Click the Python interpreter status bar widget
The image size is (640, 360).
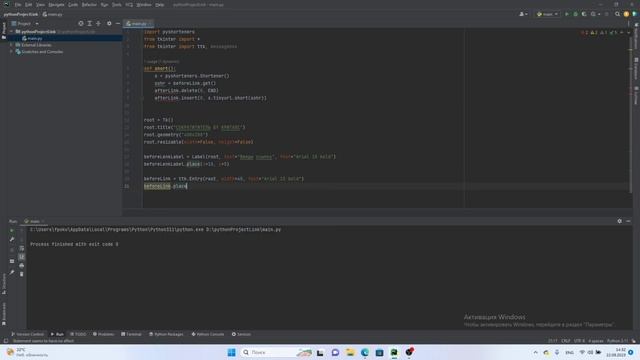(617, 341)
